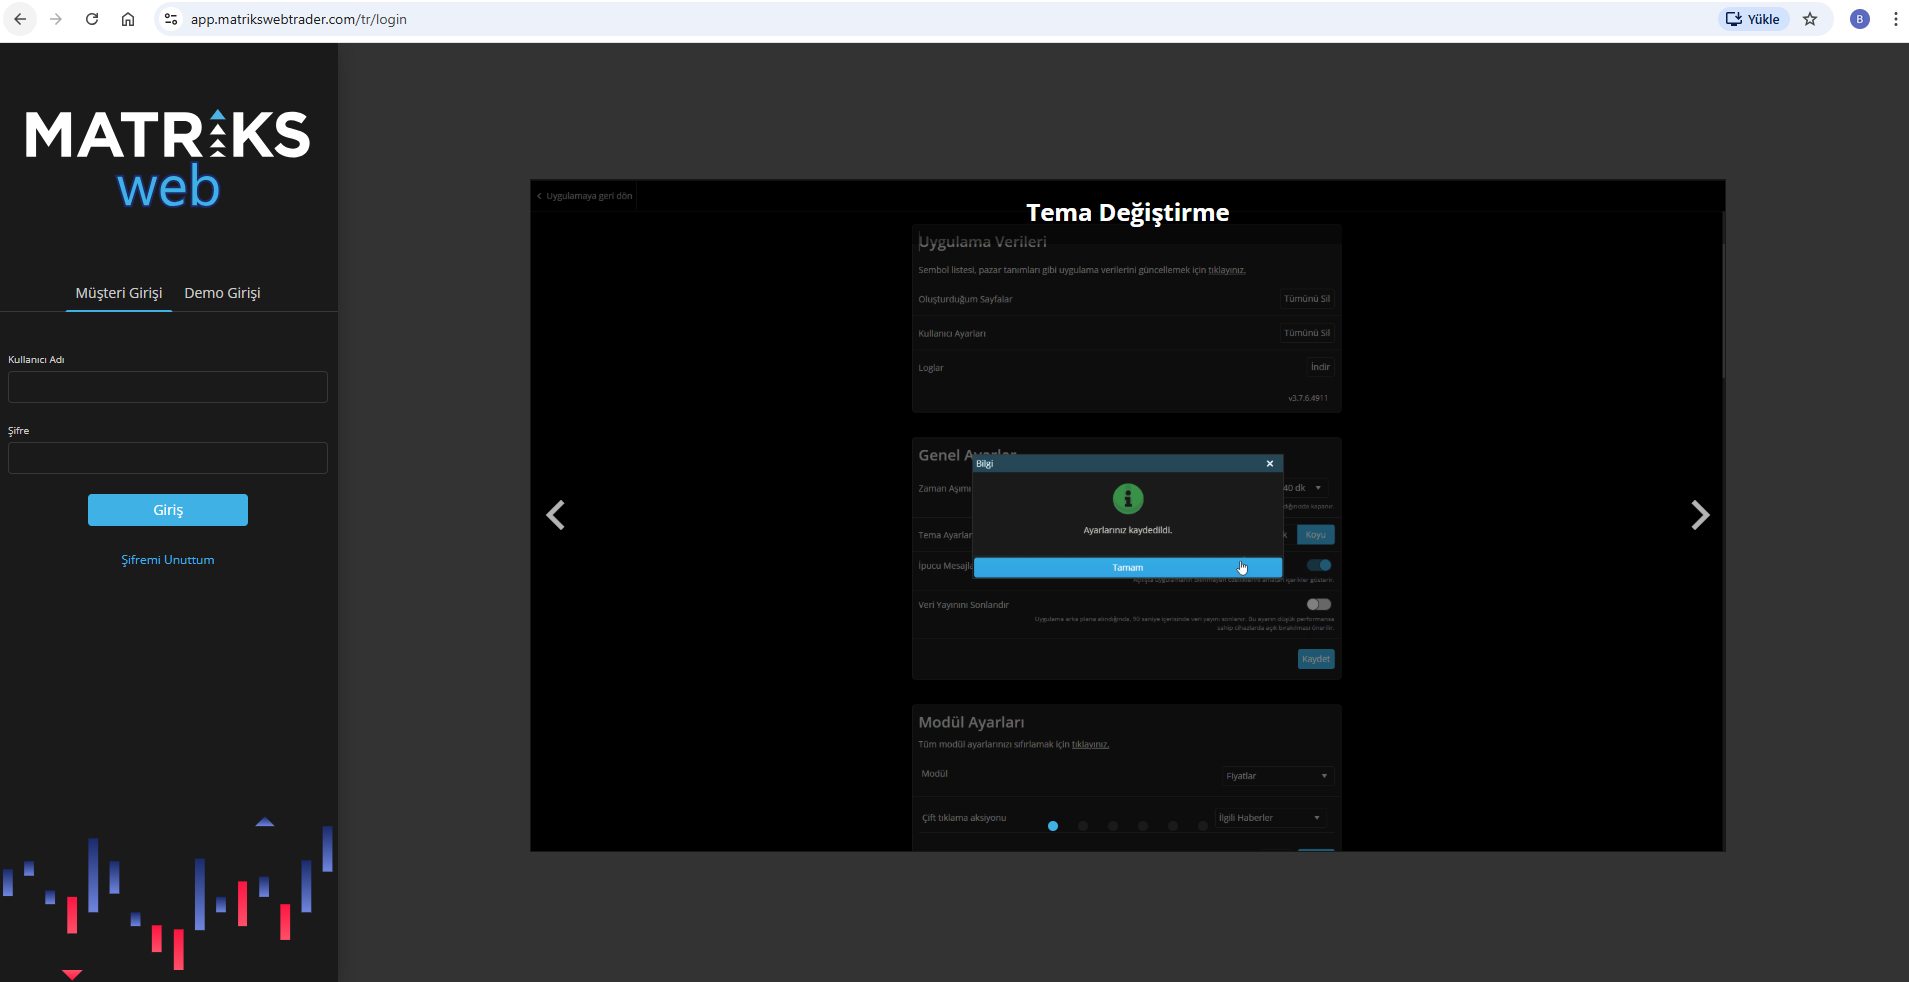Toggle the İpucu Mesajları switch
Image resolution: width=1909 pixels, height=982 pixels.
[1319, 565]
